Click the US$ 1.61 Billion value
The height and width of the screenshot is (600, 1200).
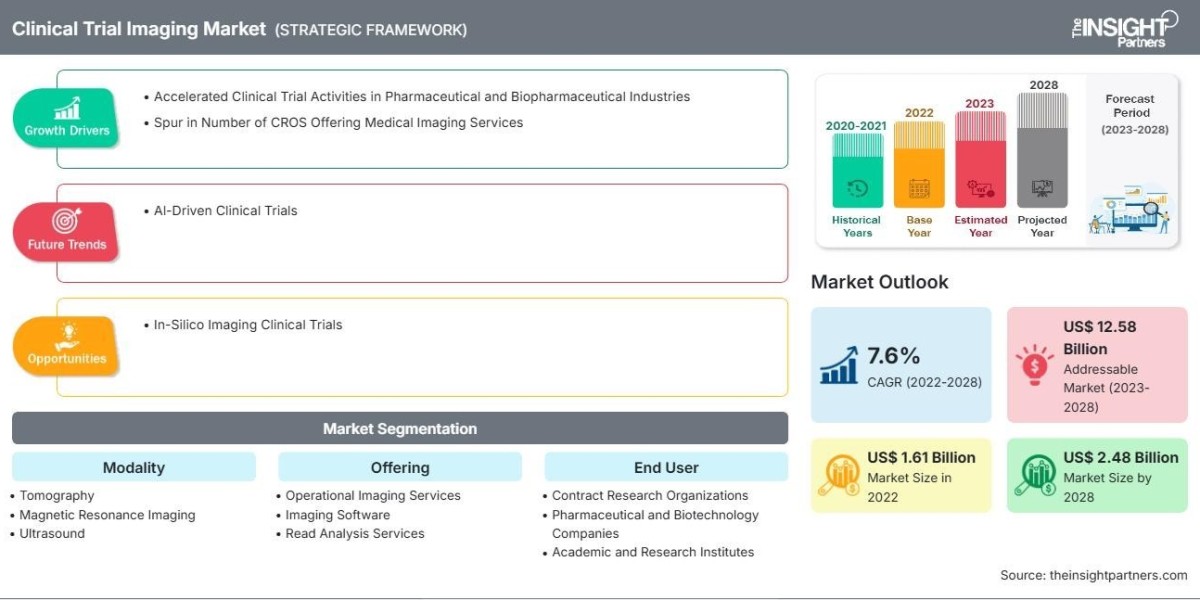921,457
